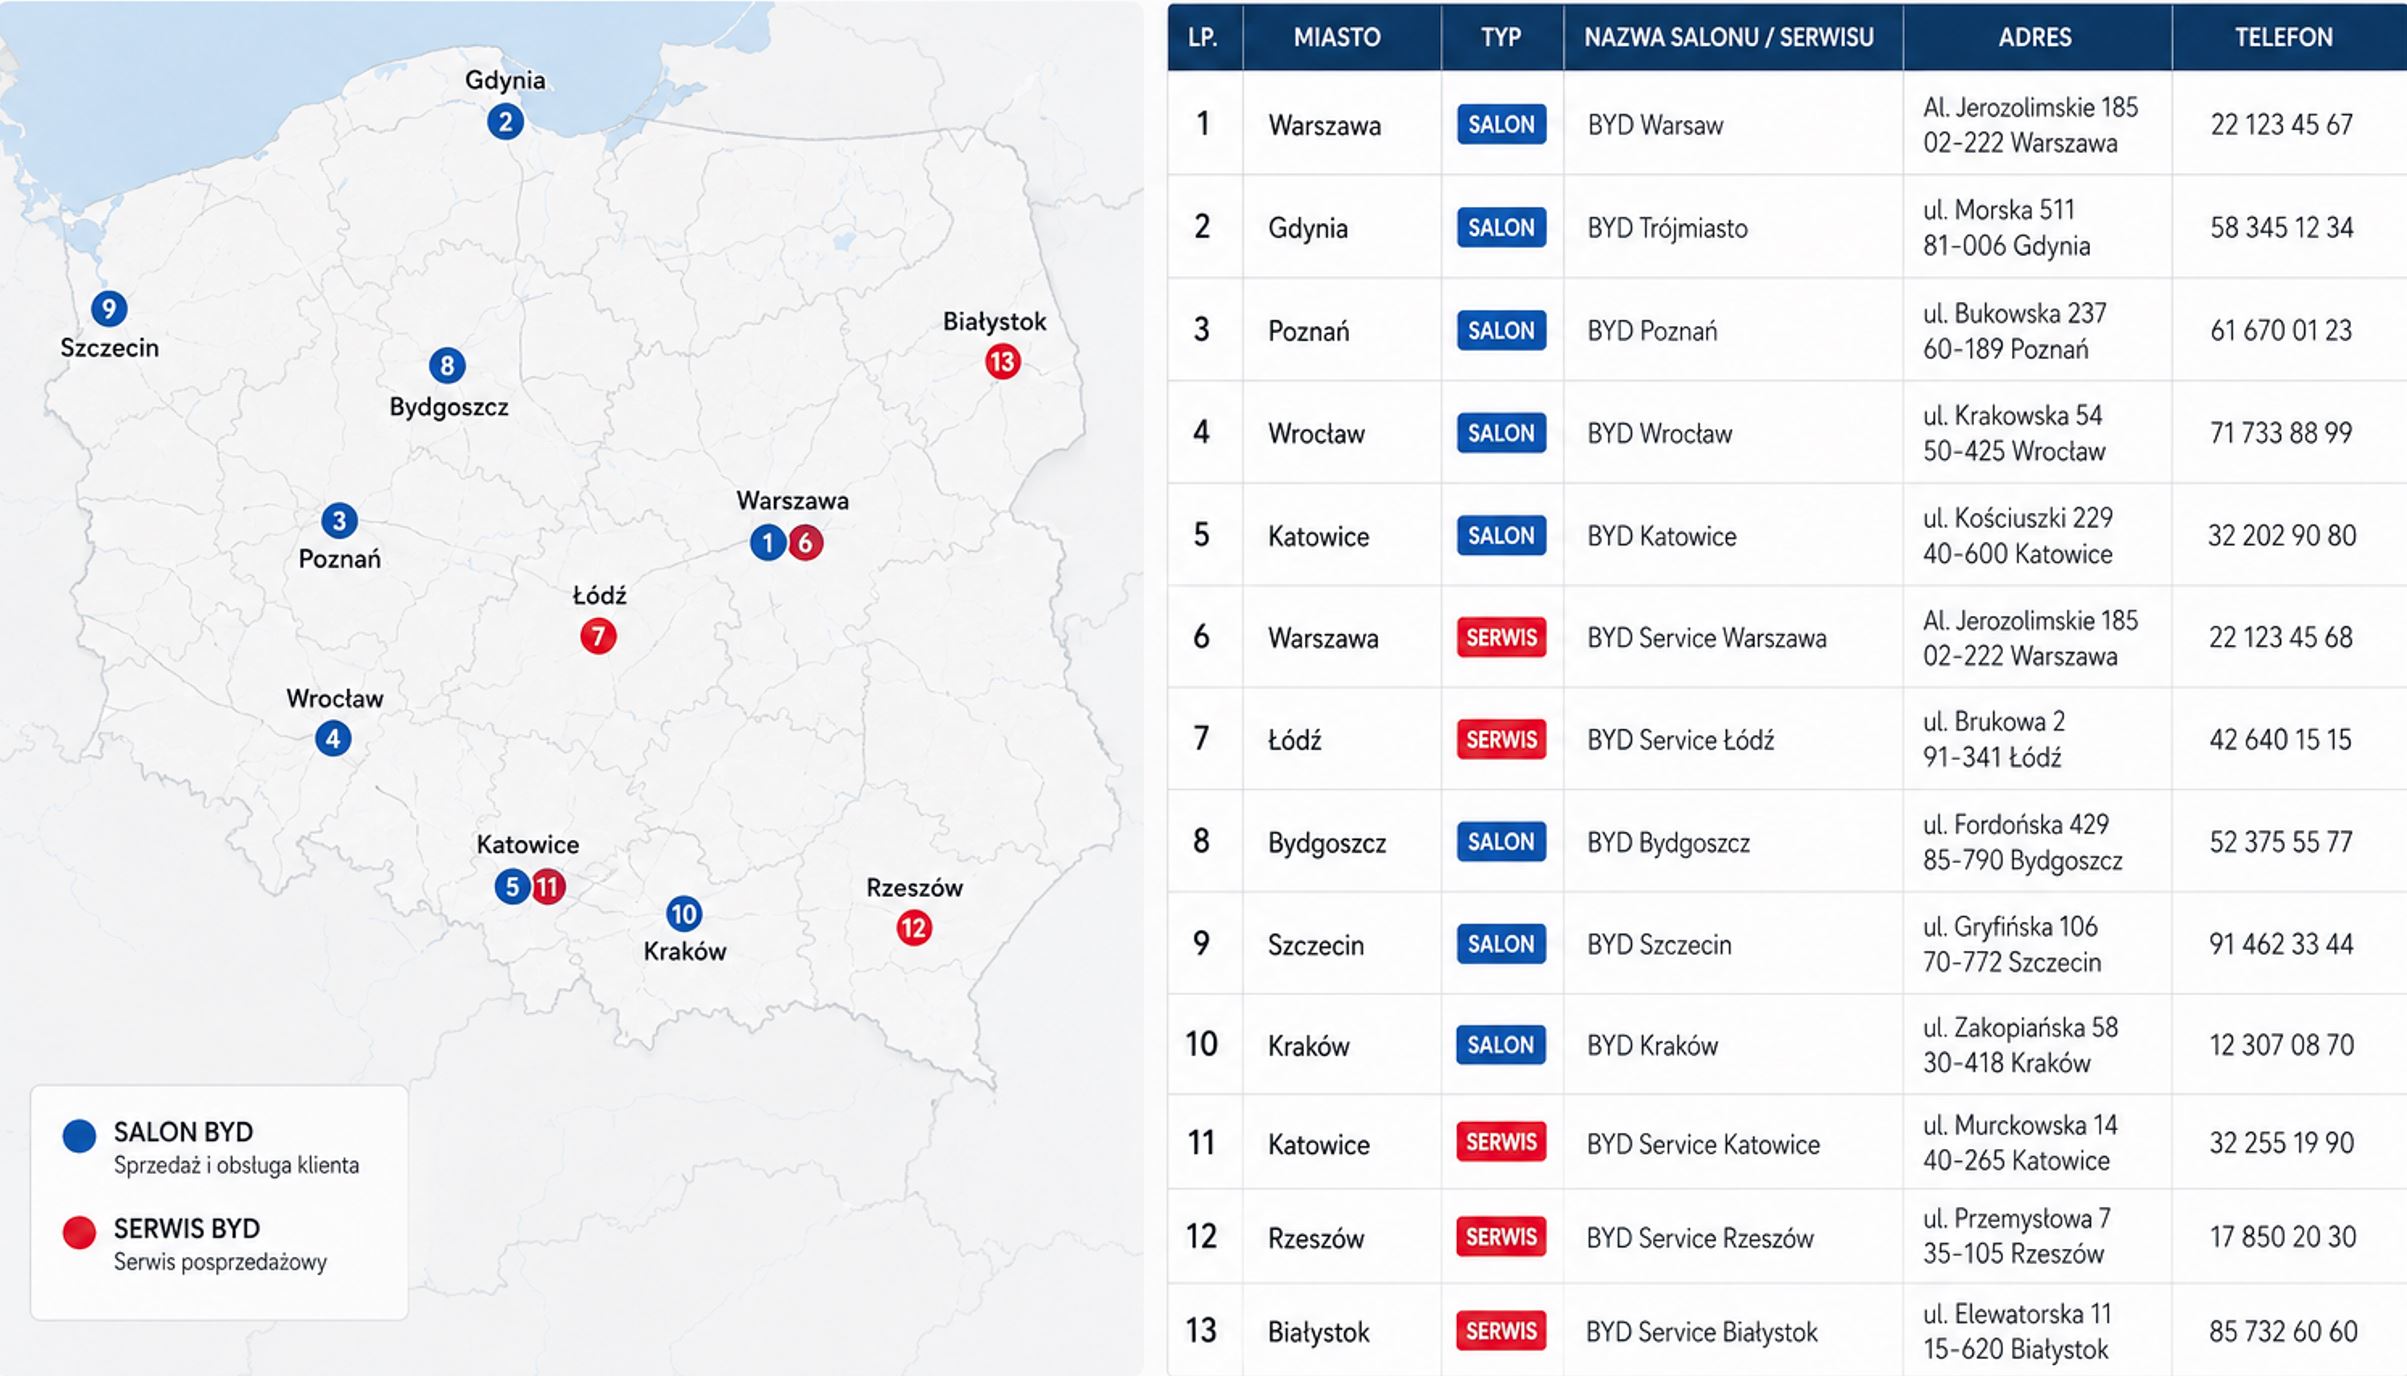
Task: Click address ul. Gryfińska 106 Szczecin
Action: [x=2011, y=944]
